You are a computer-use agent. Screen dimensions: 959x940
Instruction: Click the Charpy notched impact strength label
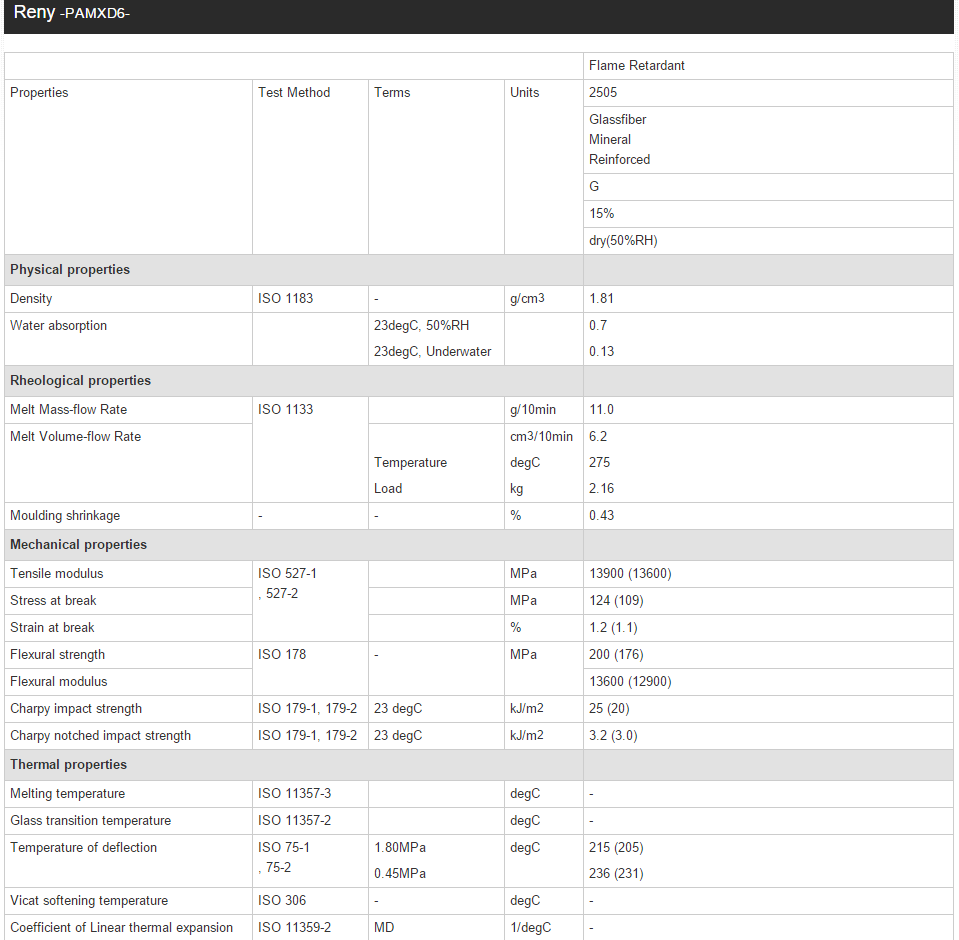(x=100, y=735)
